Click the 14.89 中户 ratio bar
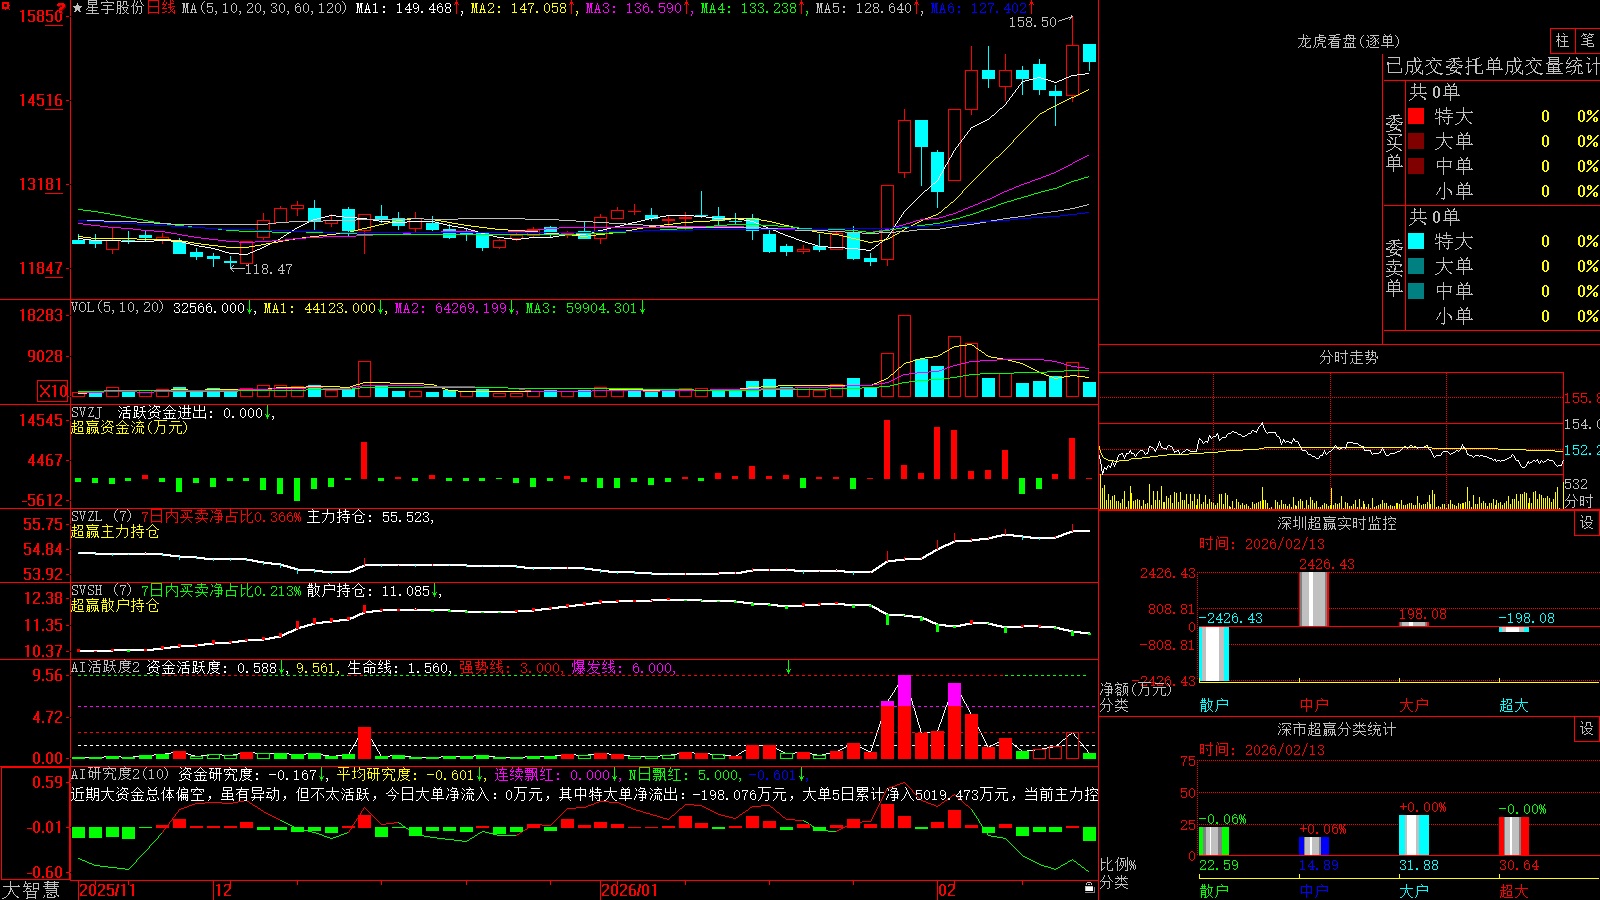 pos(1314,846)
